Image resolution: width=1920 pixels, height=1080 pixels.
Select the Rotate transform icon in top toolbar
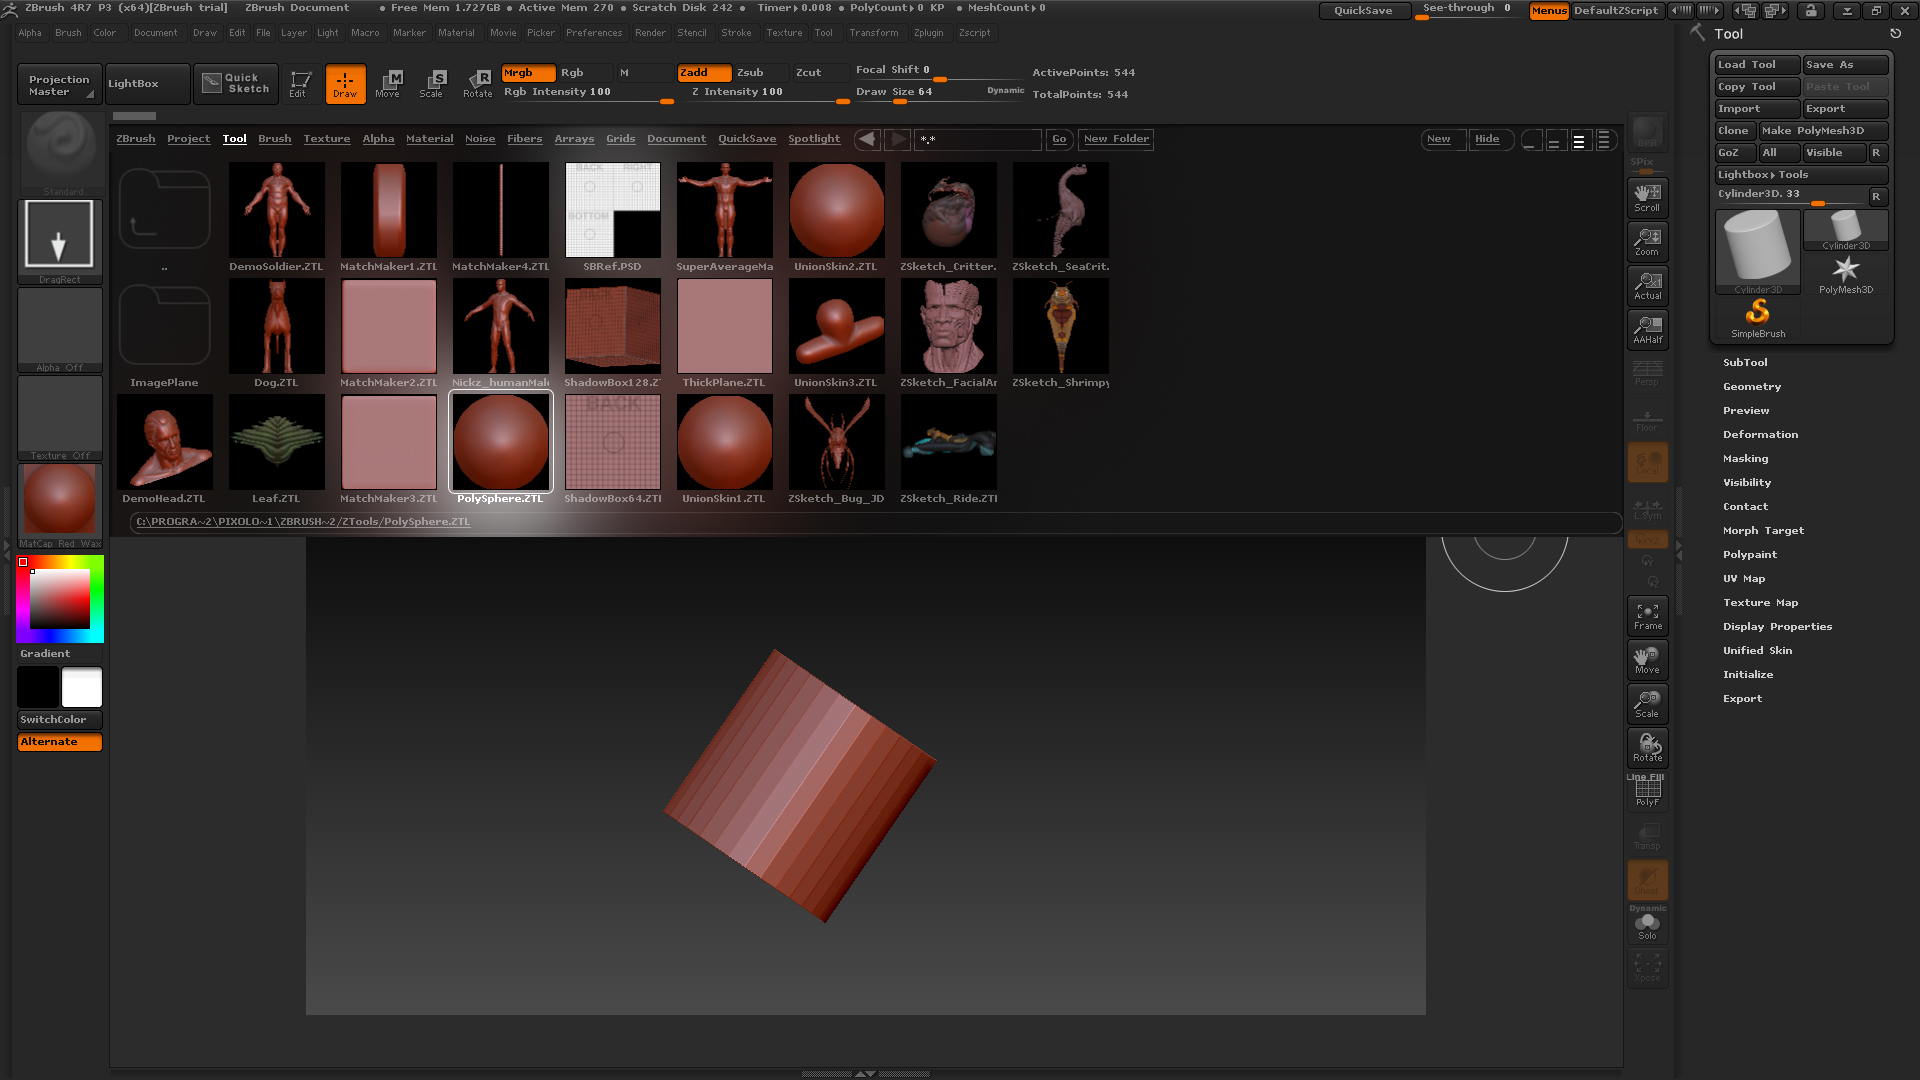478,84
